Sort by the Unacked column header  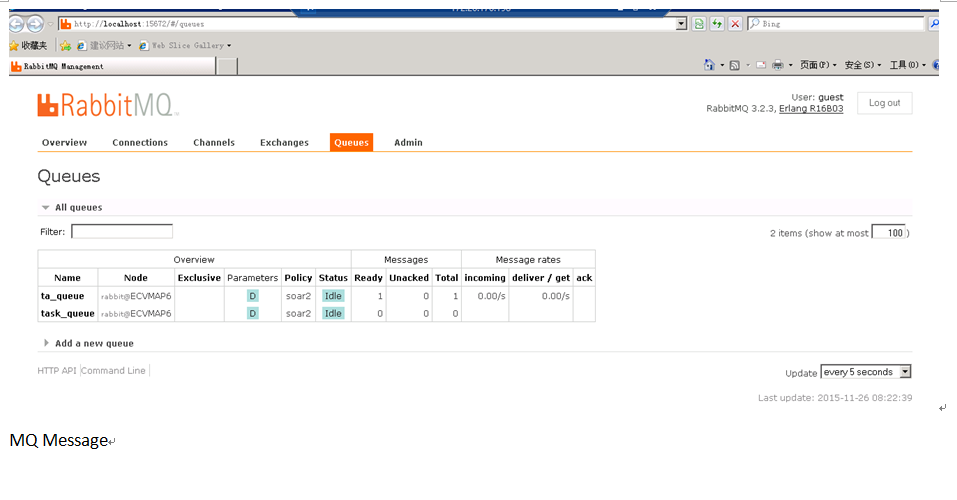click(409, 278)
